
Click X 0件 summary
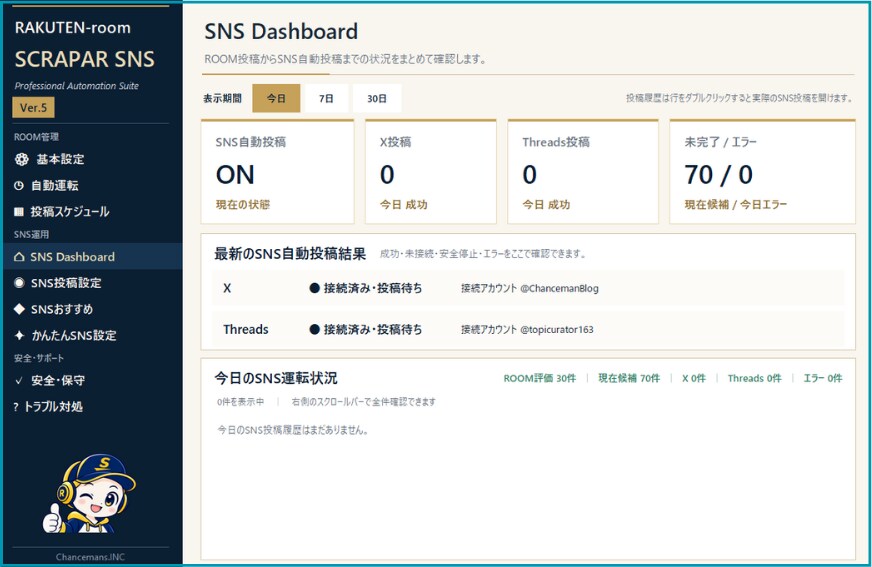[x=693, y=379]
